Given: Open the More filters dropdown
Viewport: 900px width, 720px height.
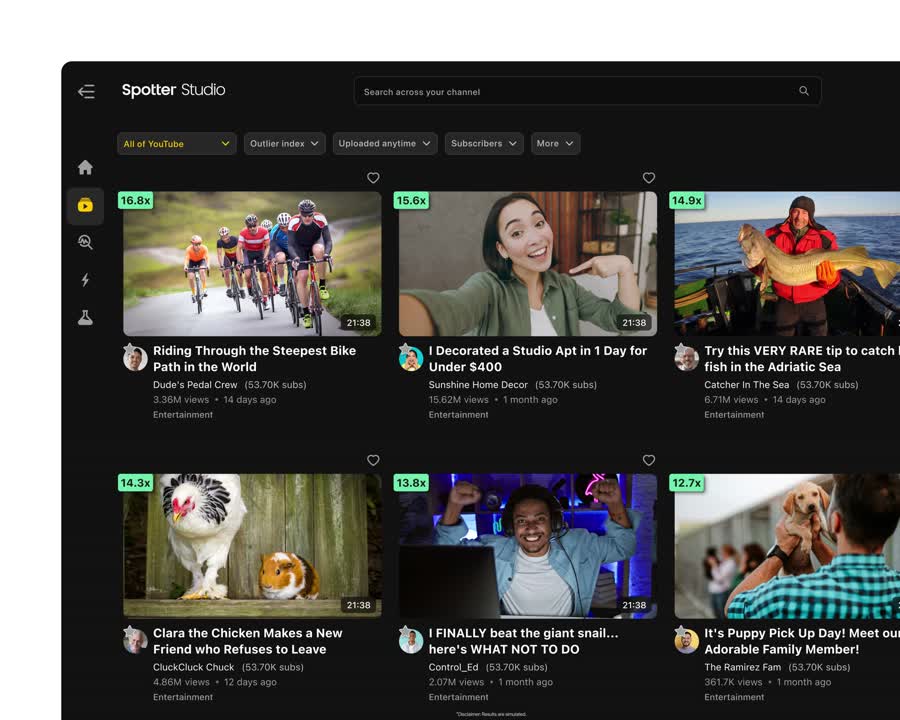Looking at the screenshot, I should [555, 144].
